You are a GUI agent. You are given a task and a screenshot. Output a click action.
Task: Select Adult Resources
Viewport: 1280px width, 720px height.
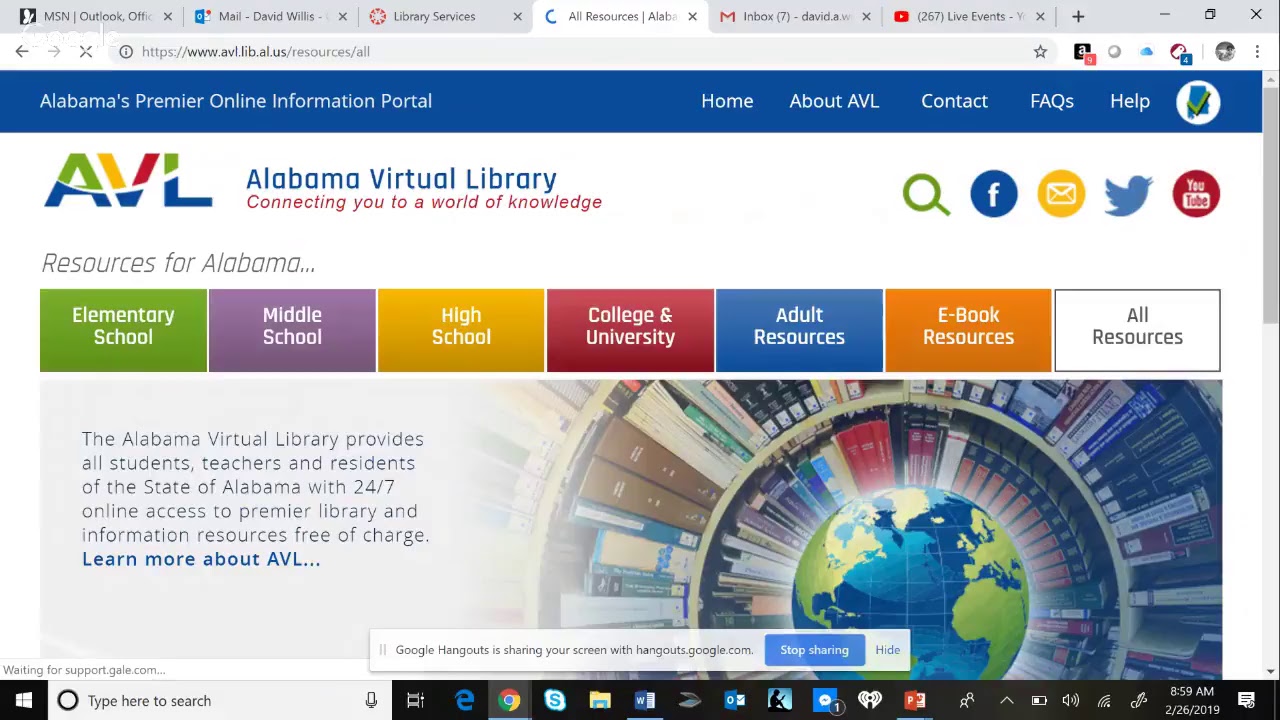tap(799, 330)
